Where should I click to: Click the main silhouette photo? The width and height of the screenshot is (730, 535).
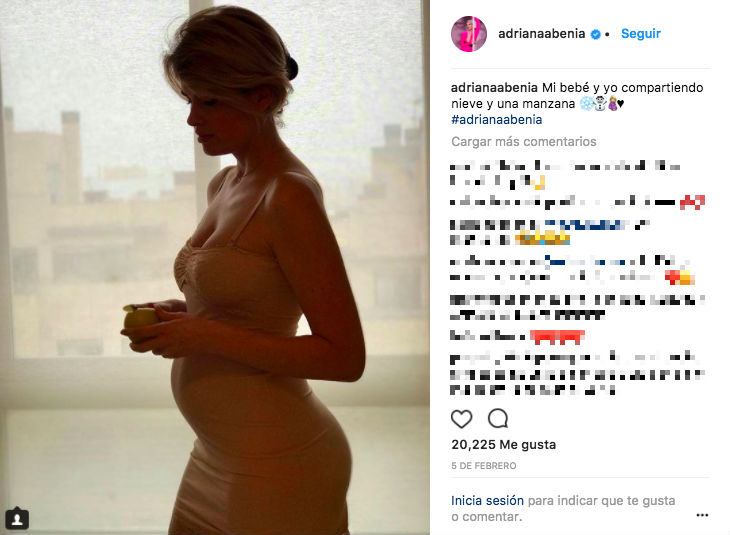coord(215,267)
